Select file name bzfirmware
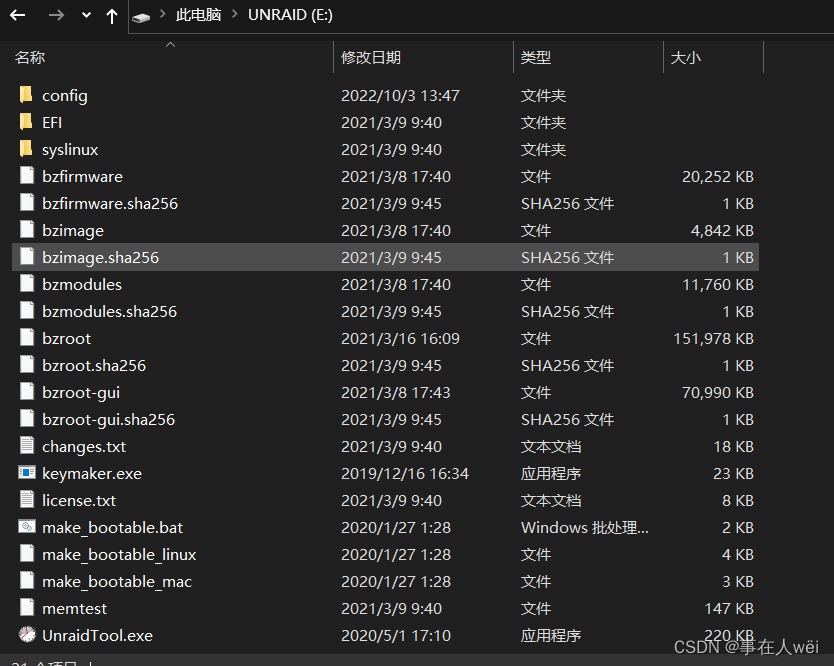This screenshot has width=834, height=666. click(82, 177)
